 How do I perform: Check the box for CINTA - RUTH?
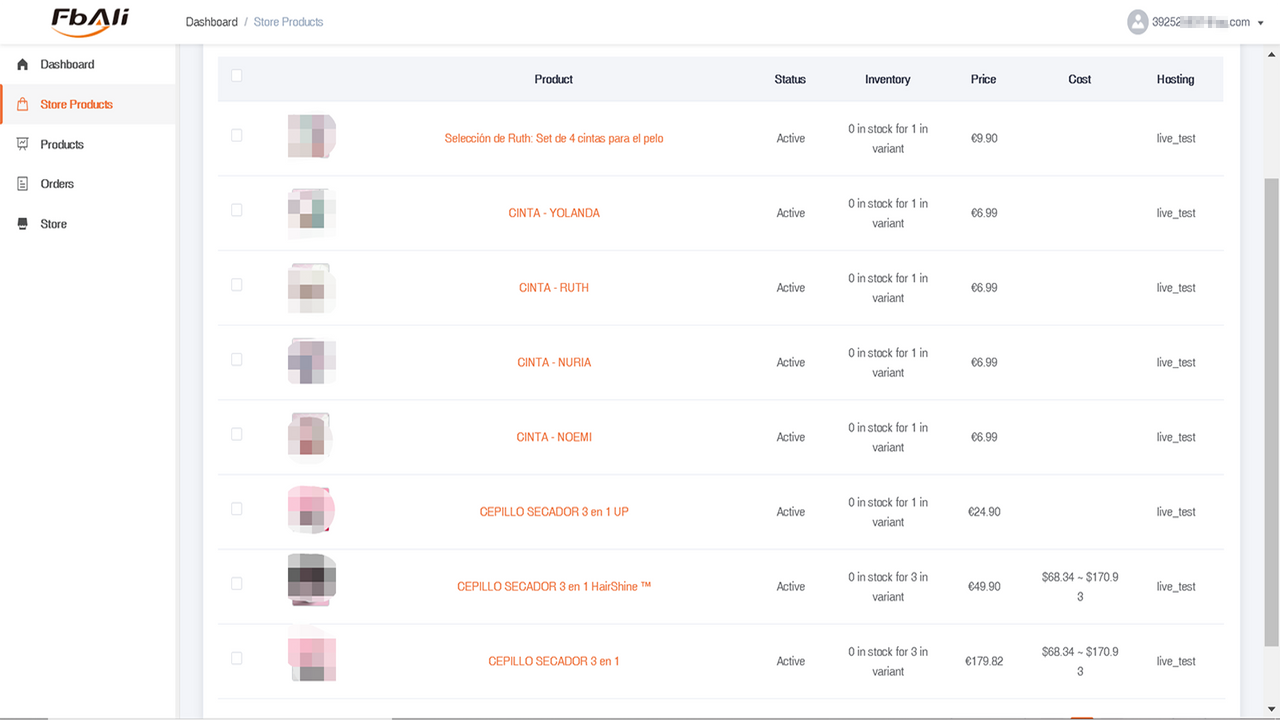(x=237, y=285)
